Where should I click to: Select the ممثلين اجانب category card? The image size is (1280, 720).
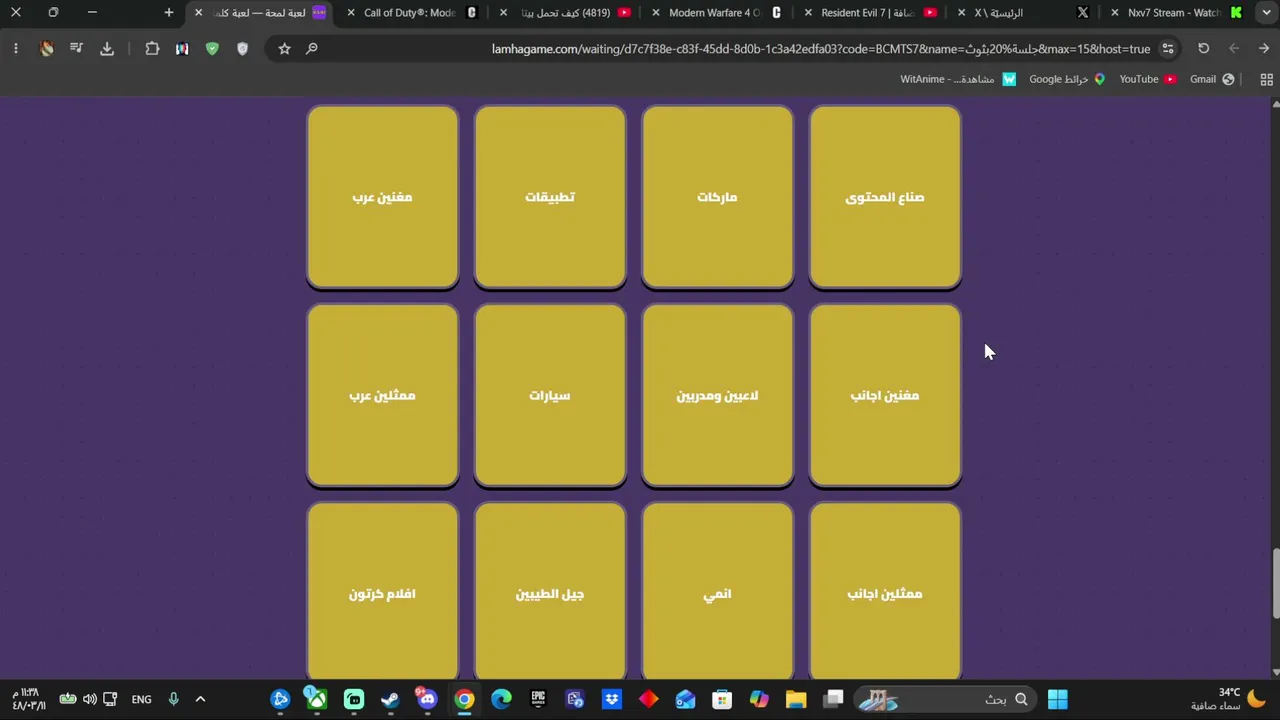click(x=885, y=592)
